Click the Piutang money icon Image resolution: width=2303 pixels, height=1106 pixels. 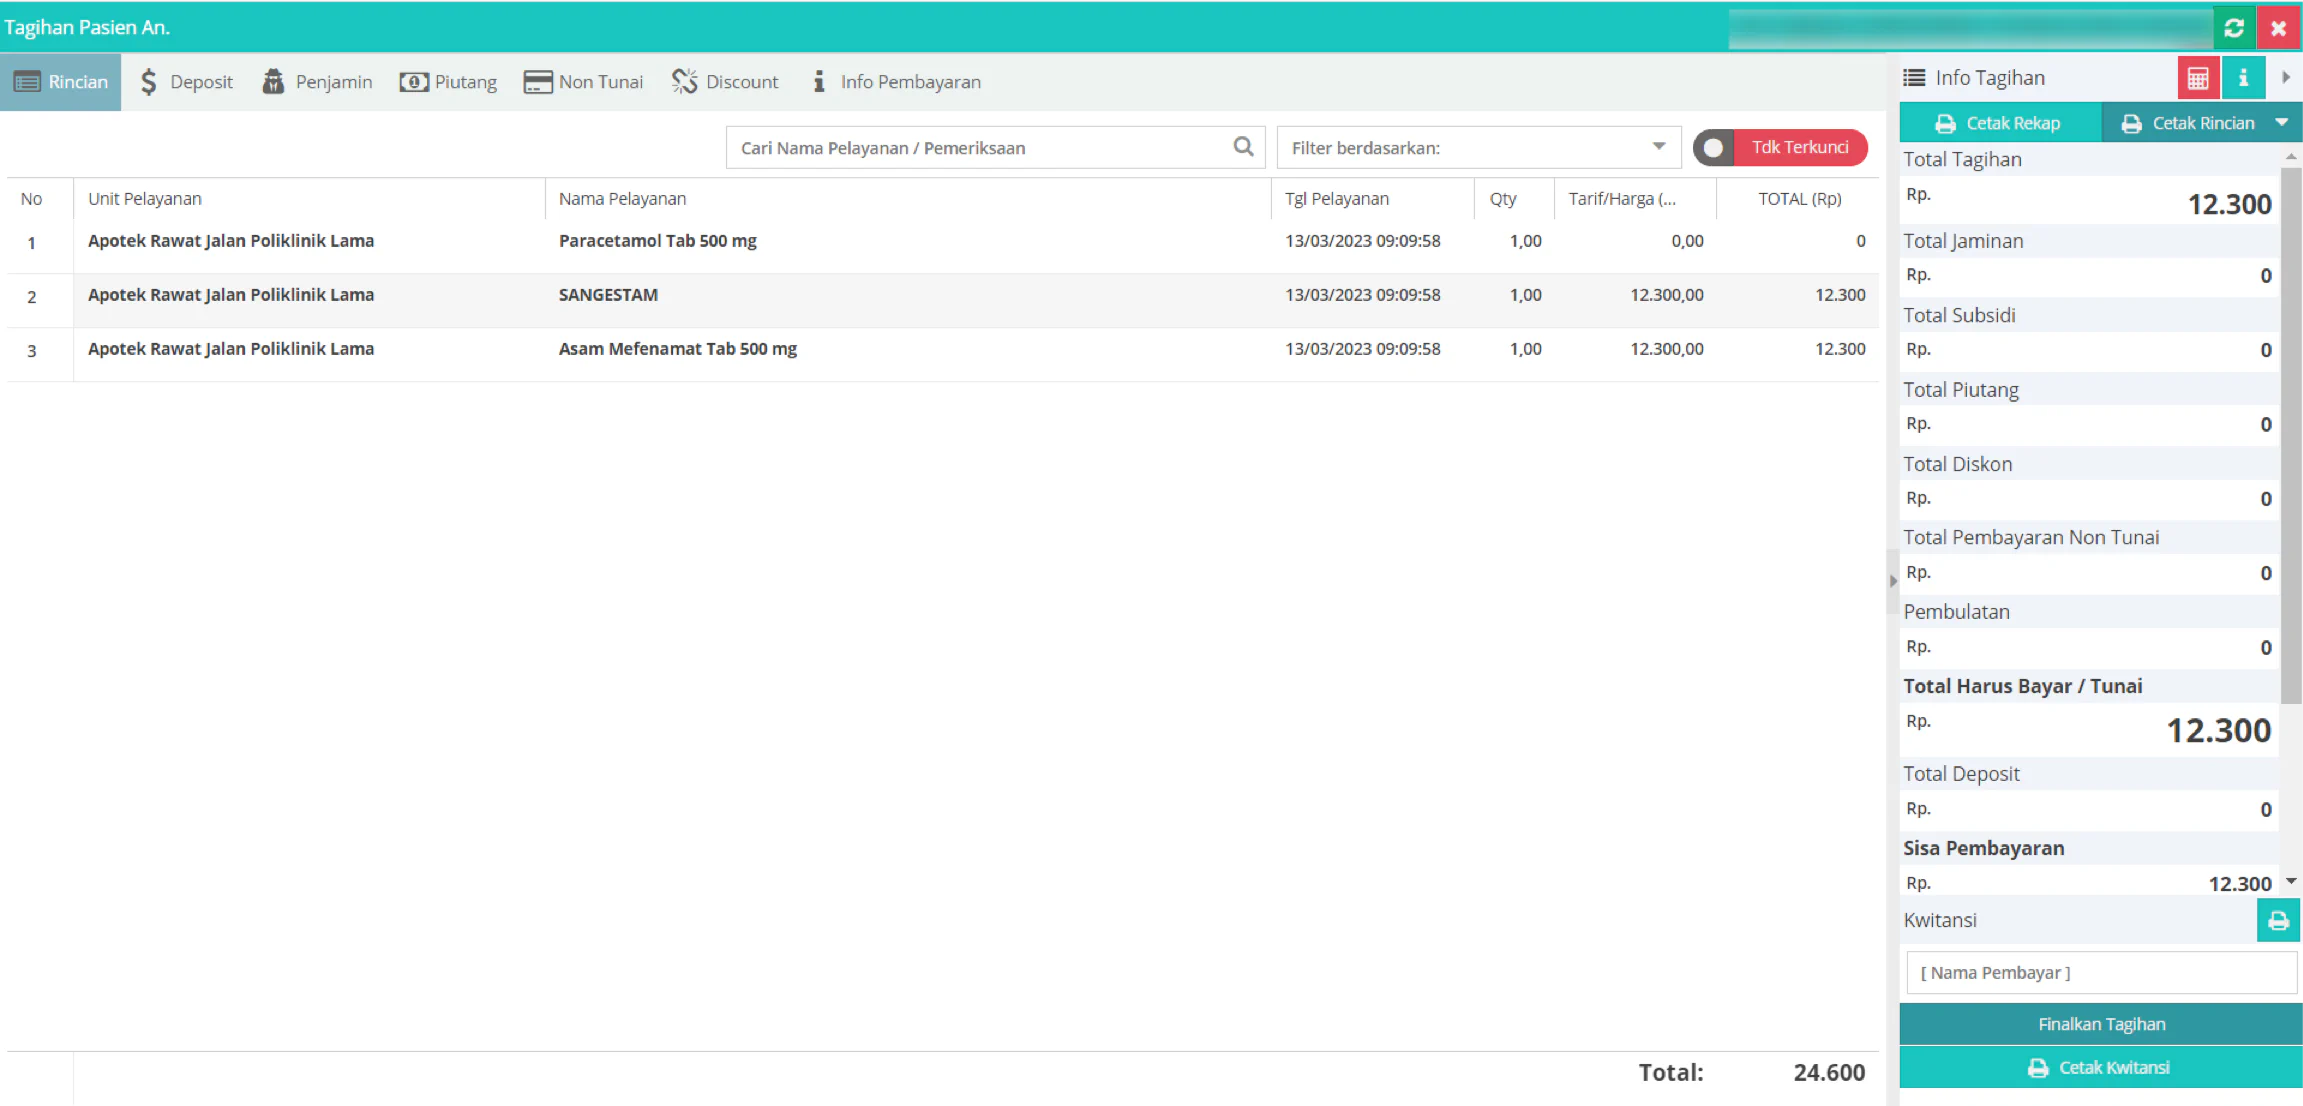click(414, 82)
